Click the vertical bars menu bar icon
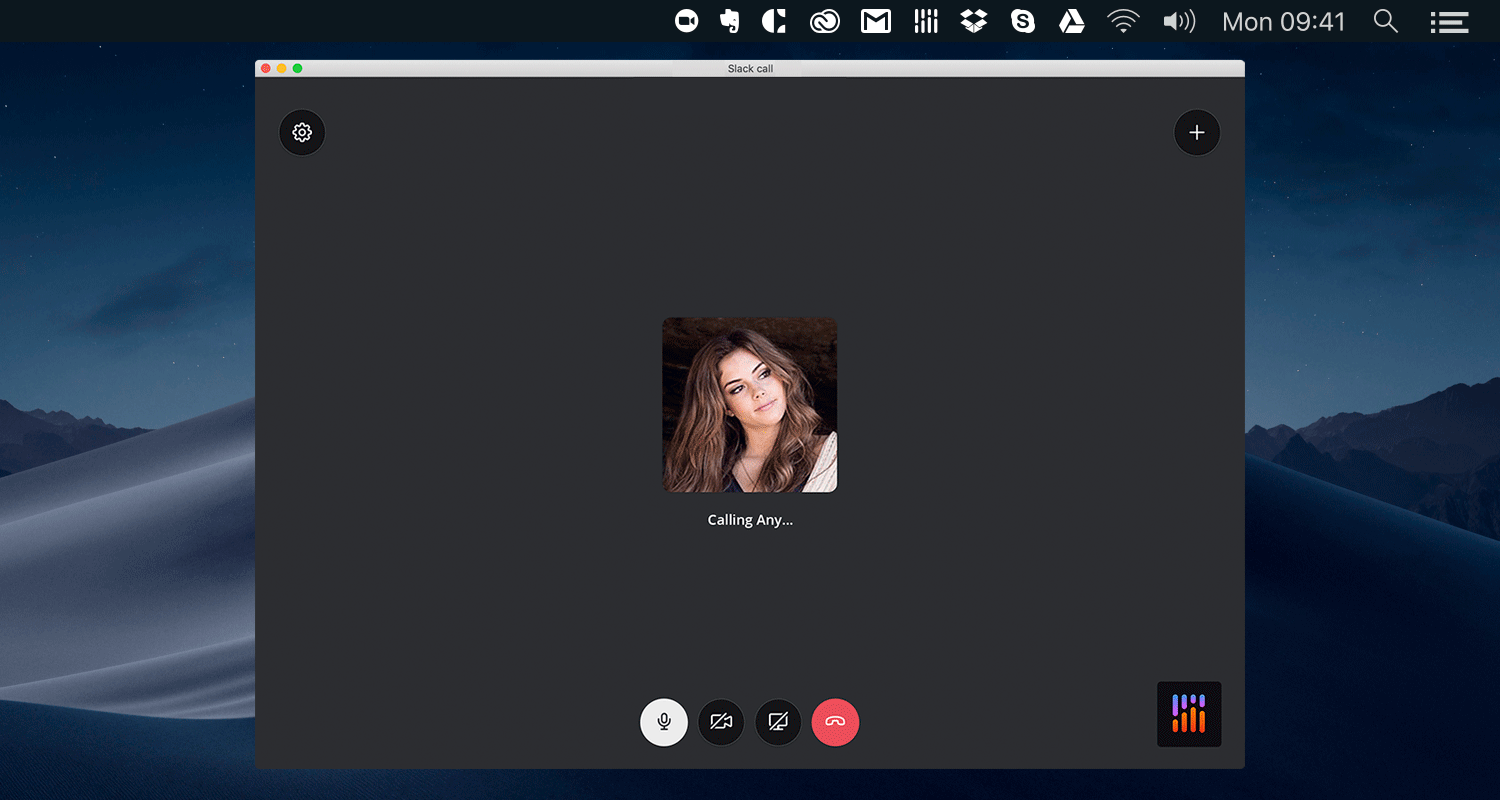 click(x=926, y=21)
